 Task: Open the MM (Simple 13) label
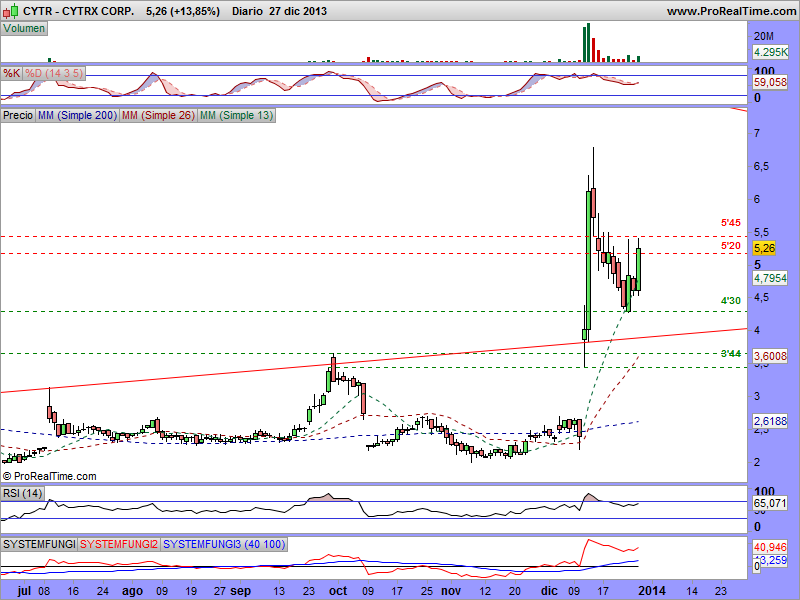point(236,115)
